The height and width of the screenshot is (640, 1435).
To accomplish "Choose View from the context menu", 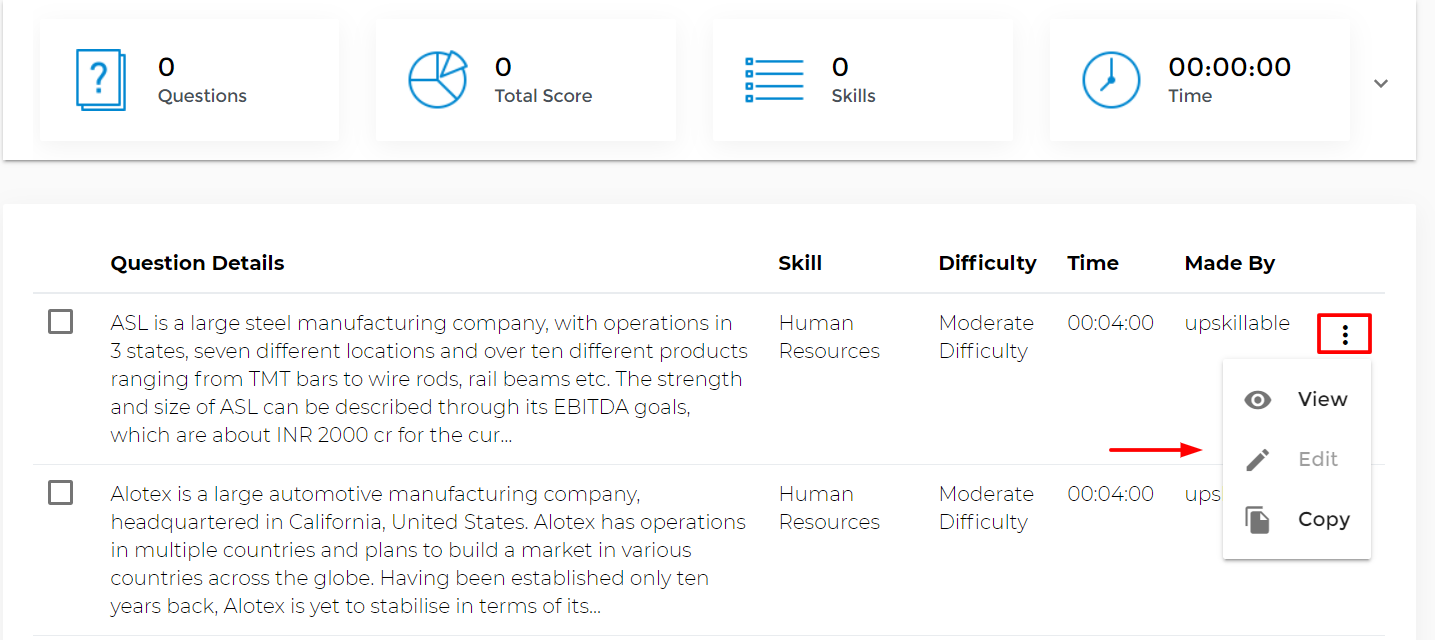I will pos(1322,399).
